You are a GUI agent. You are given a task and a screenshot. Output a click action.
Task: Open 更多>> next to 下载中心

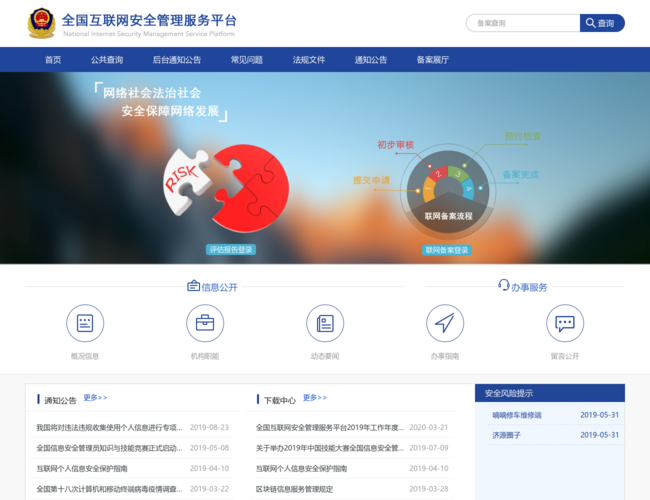[x=315, y=398]
